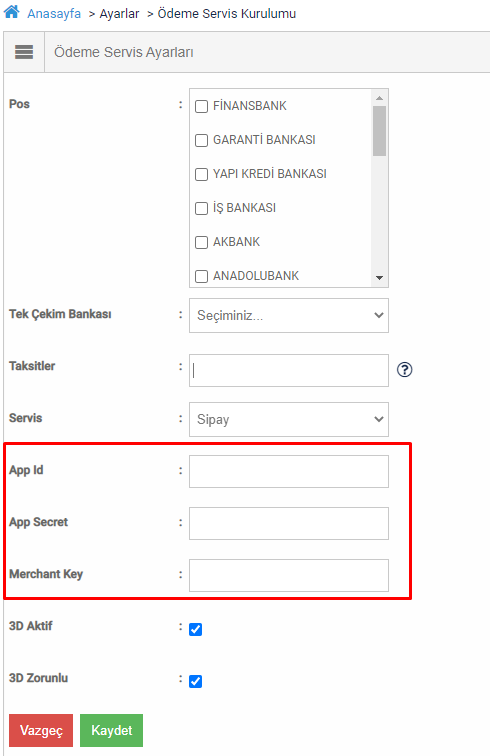Open the Tek Çekim Bankası dropdown

288,315
